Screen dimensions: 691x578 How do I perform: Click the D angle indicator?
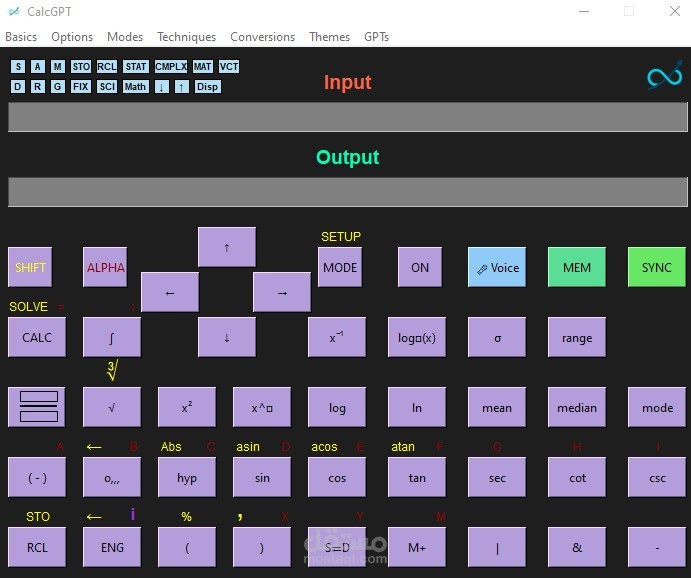click(18, 86)
